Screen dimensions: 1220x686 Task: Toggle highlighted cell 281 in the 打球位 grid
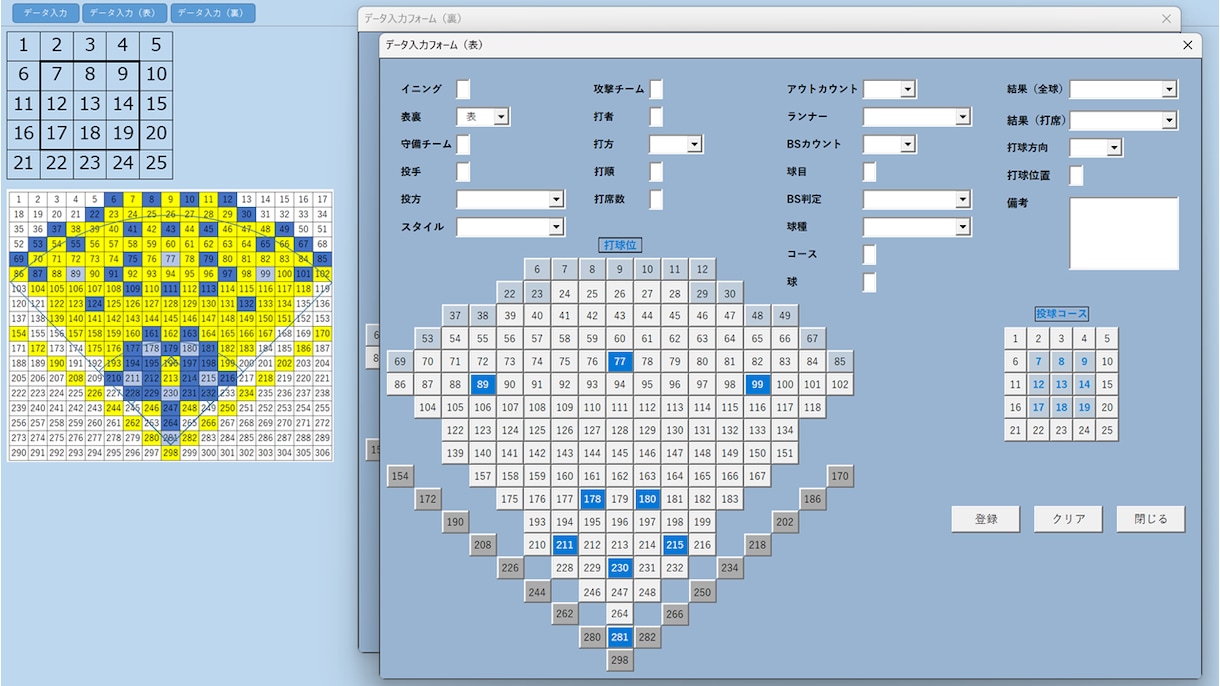point(621,637)
